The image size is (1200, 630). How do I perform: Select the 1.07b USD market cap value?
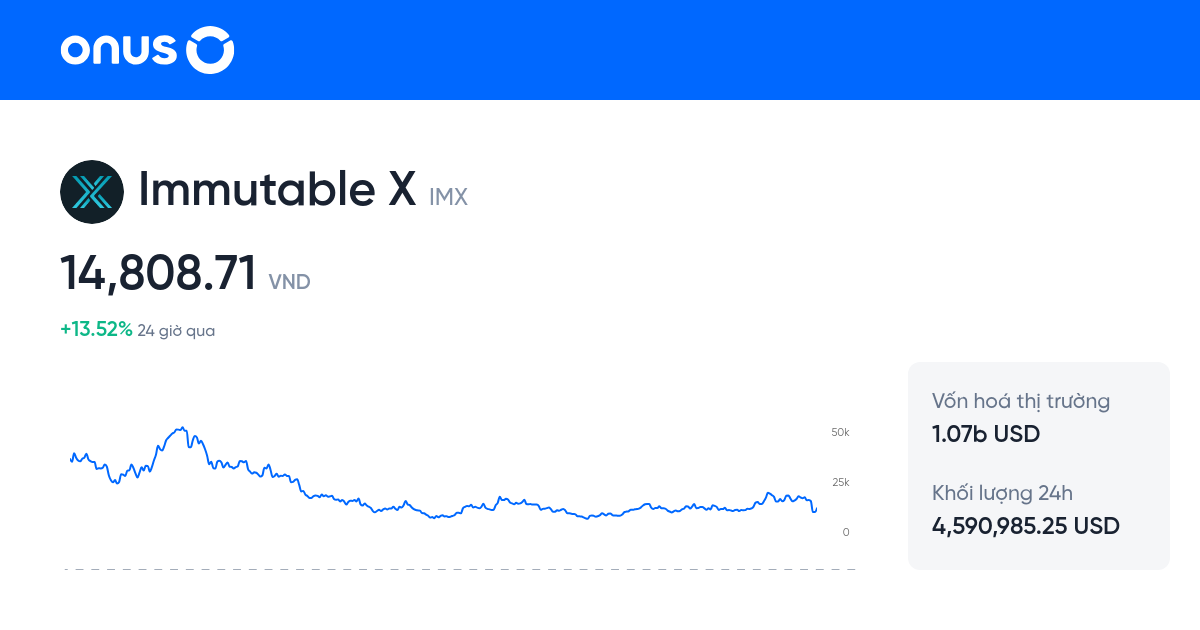986,434
